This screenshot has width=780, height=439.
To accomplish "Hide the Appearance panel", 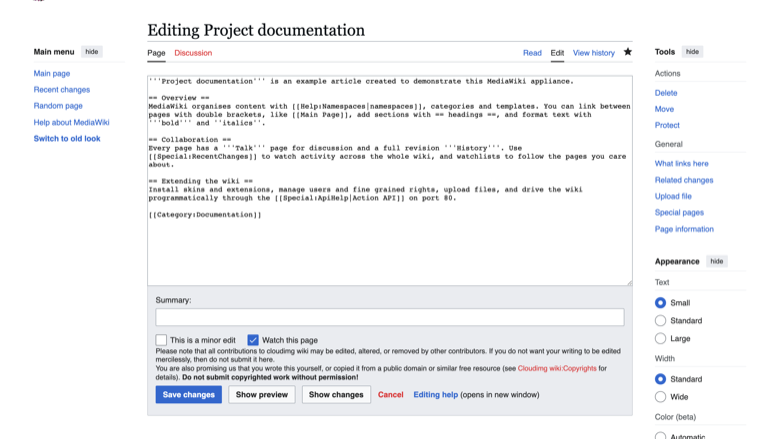I will click(x=716, y=262).
